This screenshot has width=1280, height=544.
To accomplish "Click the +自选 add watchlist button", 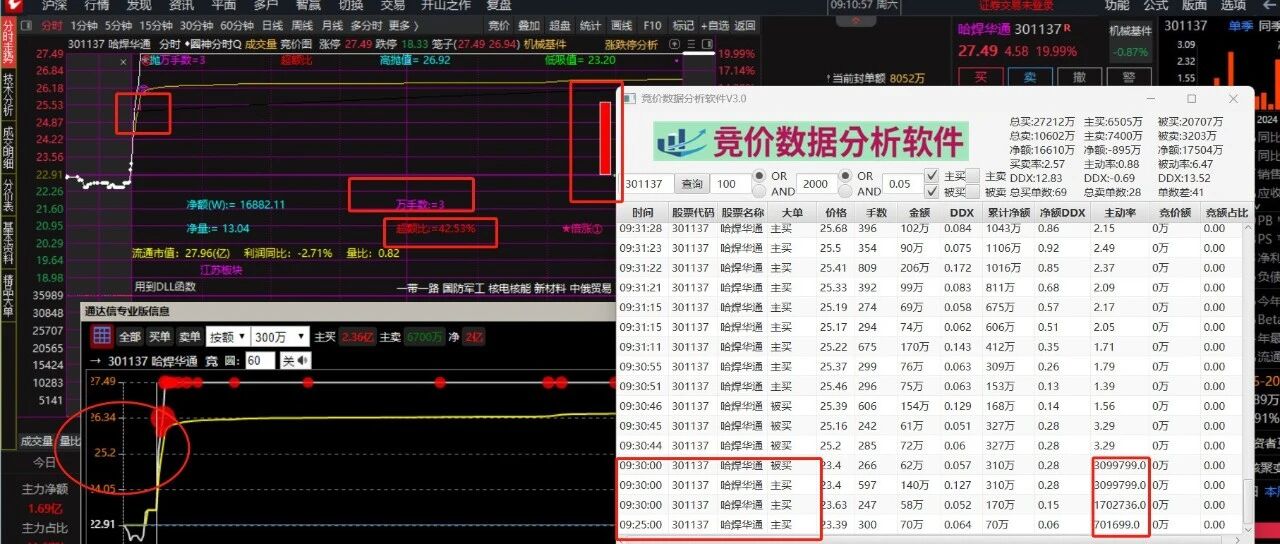I will pyautogui.click(x=715, y=25).
